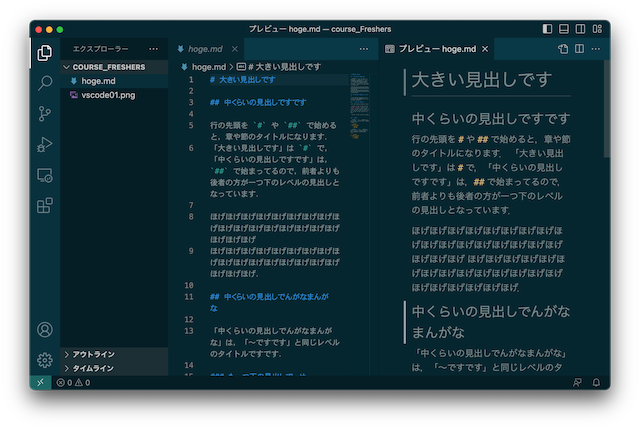Screen dimensions: 640x429
Task: Toggle the secondary side bar layout icon
Action: [580, 29]
